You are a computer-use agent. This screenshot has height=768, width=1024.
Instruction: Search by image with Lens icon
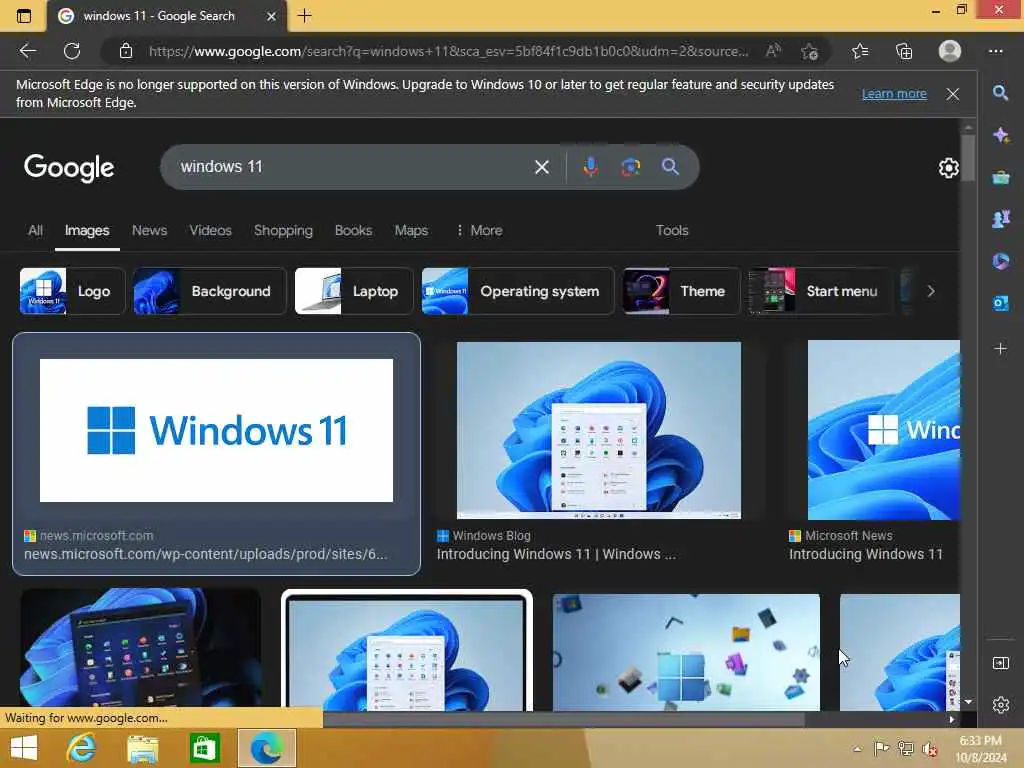pos(630,167)
